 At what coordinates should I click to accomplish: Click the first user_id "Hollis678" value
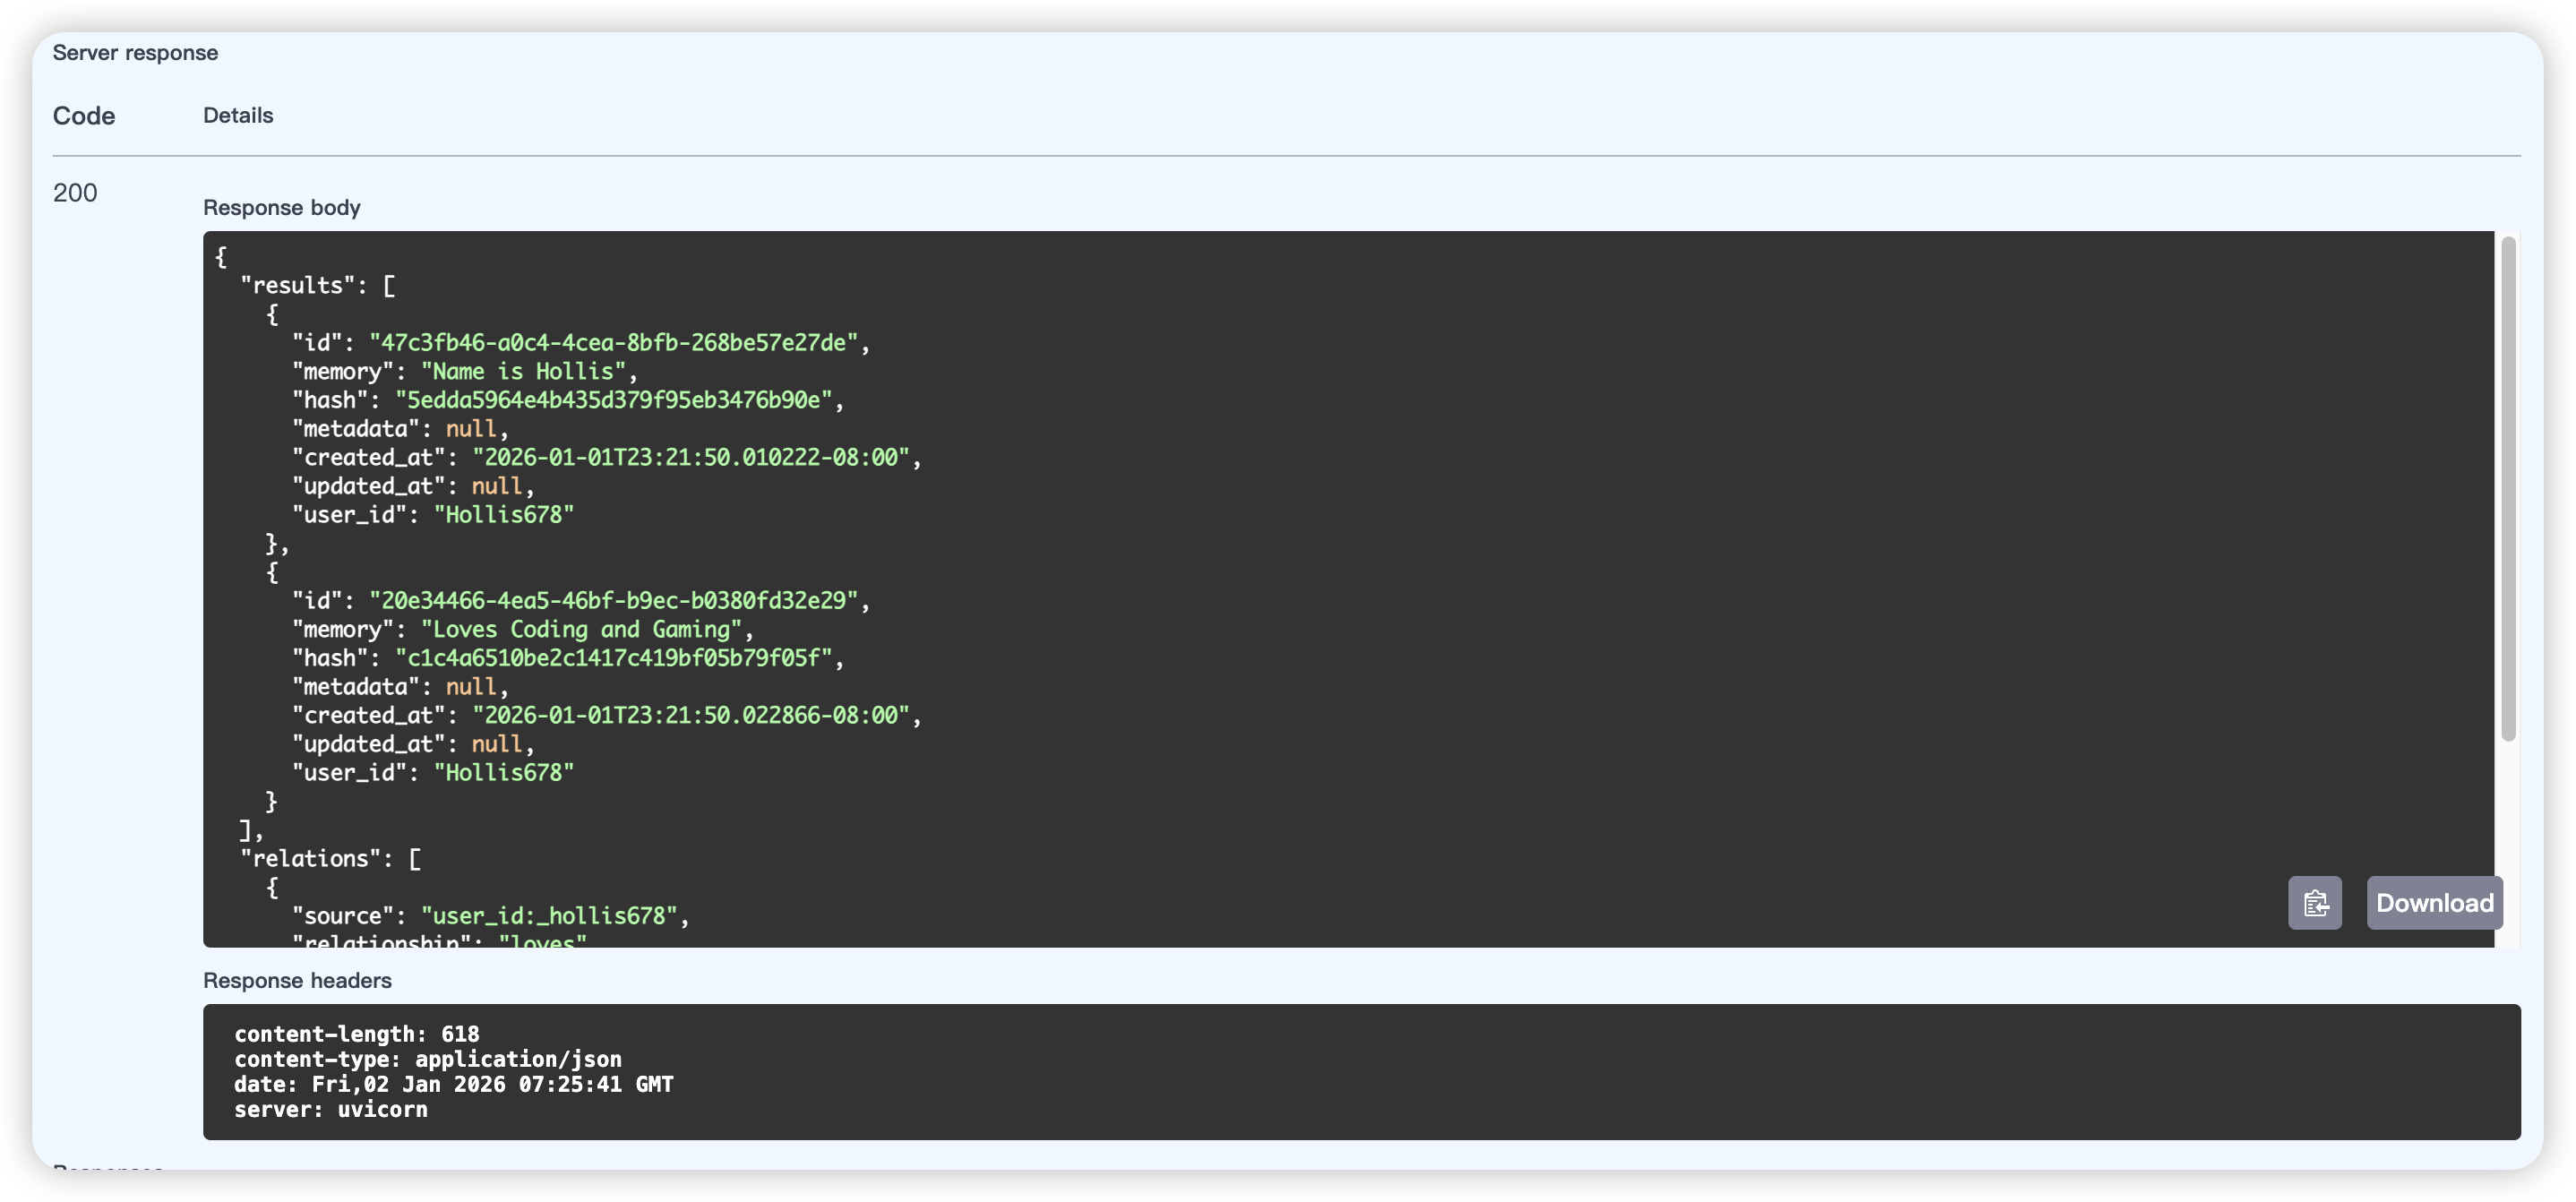(504, 515)
